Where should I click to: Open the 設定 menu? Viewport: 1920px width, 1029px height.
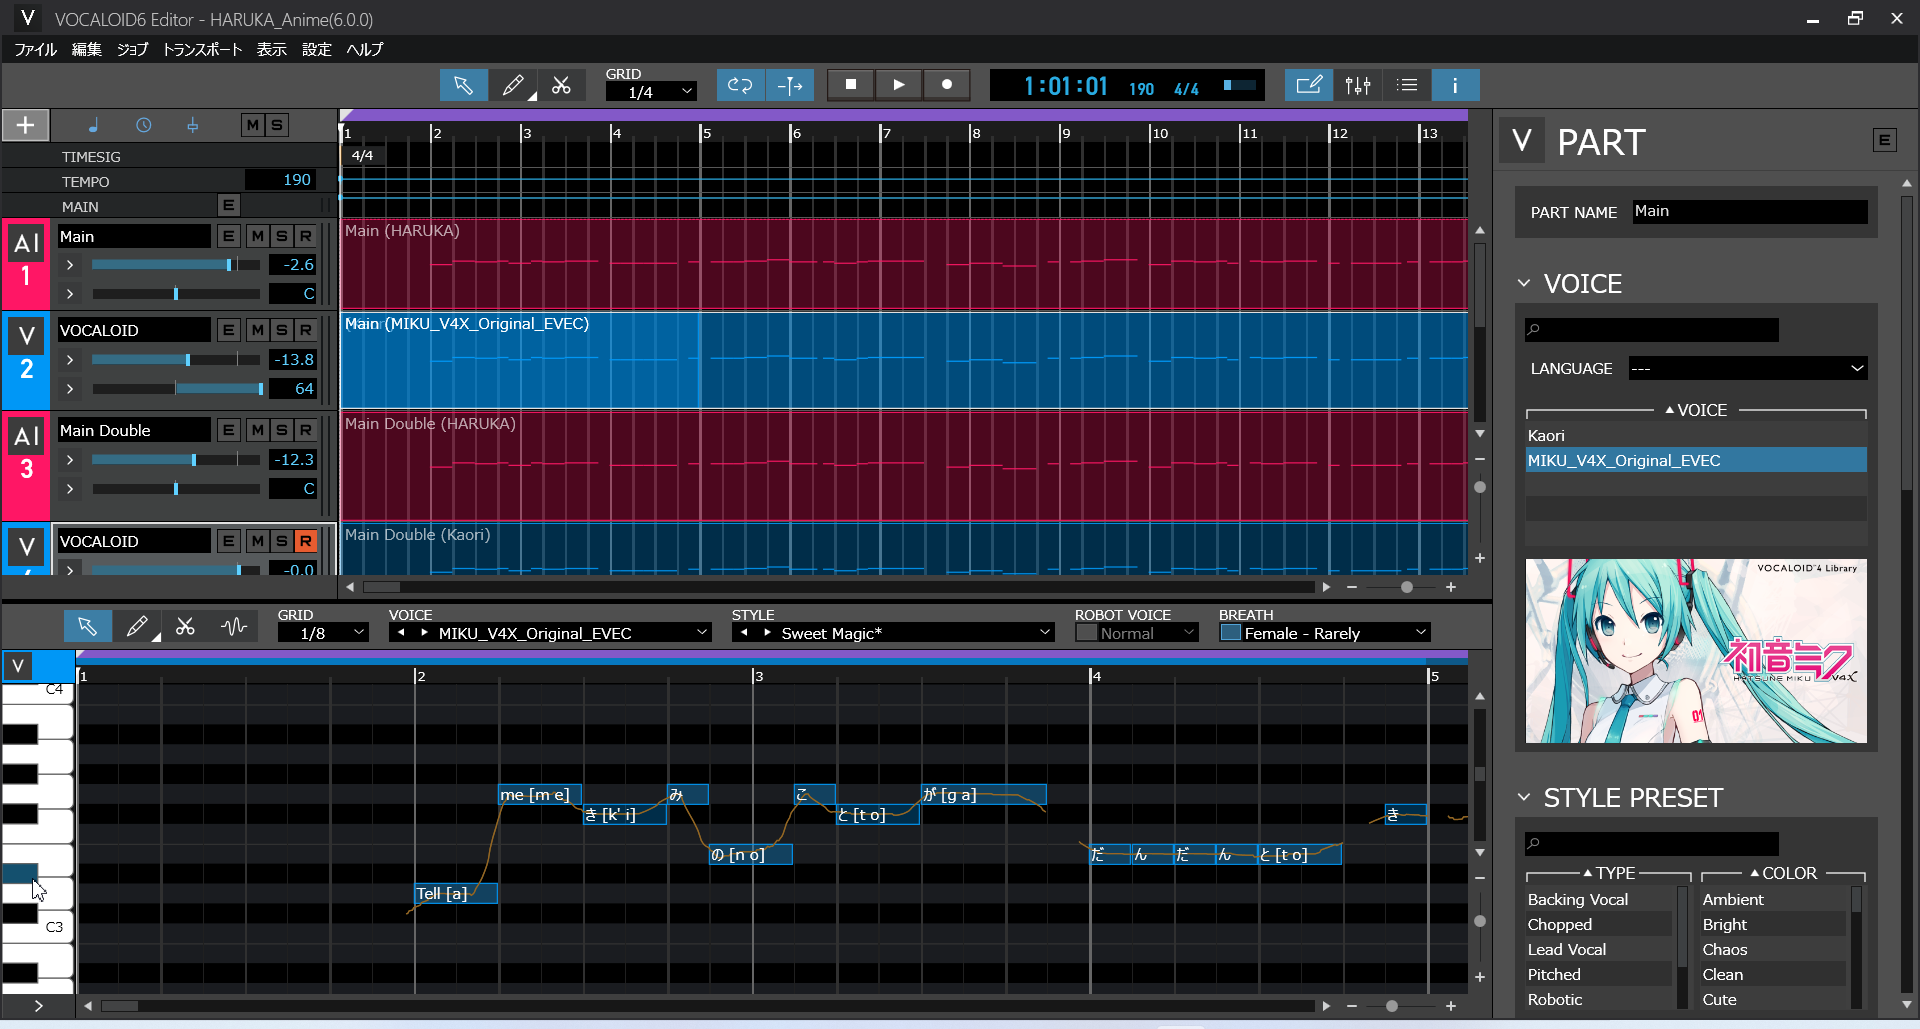tap(316, 49)
